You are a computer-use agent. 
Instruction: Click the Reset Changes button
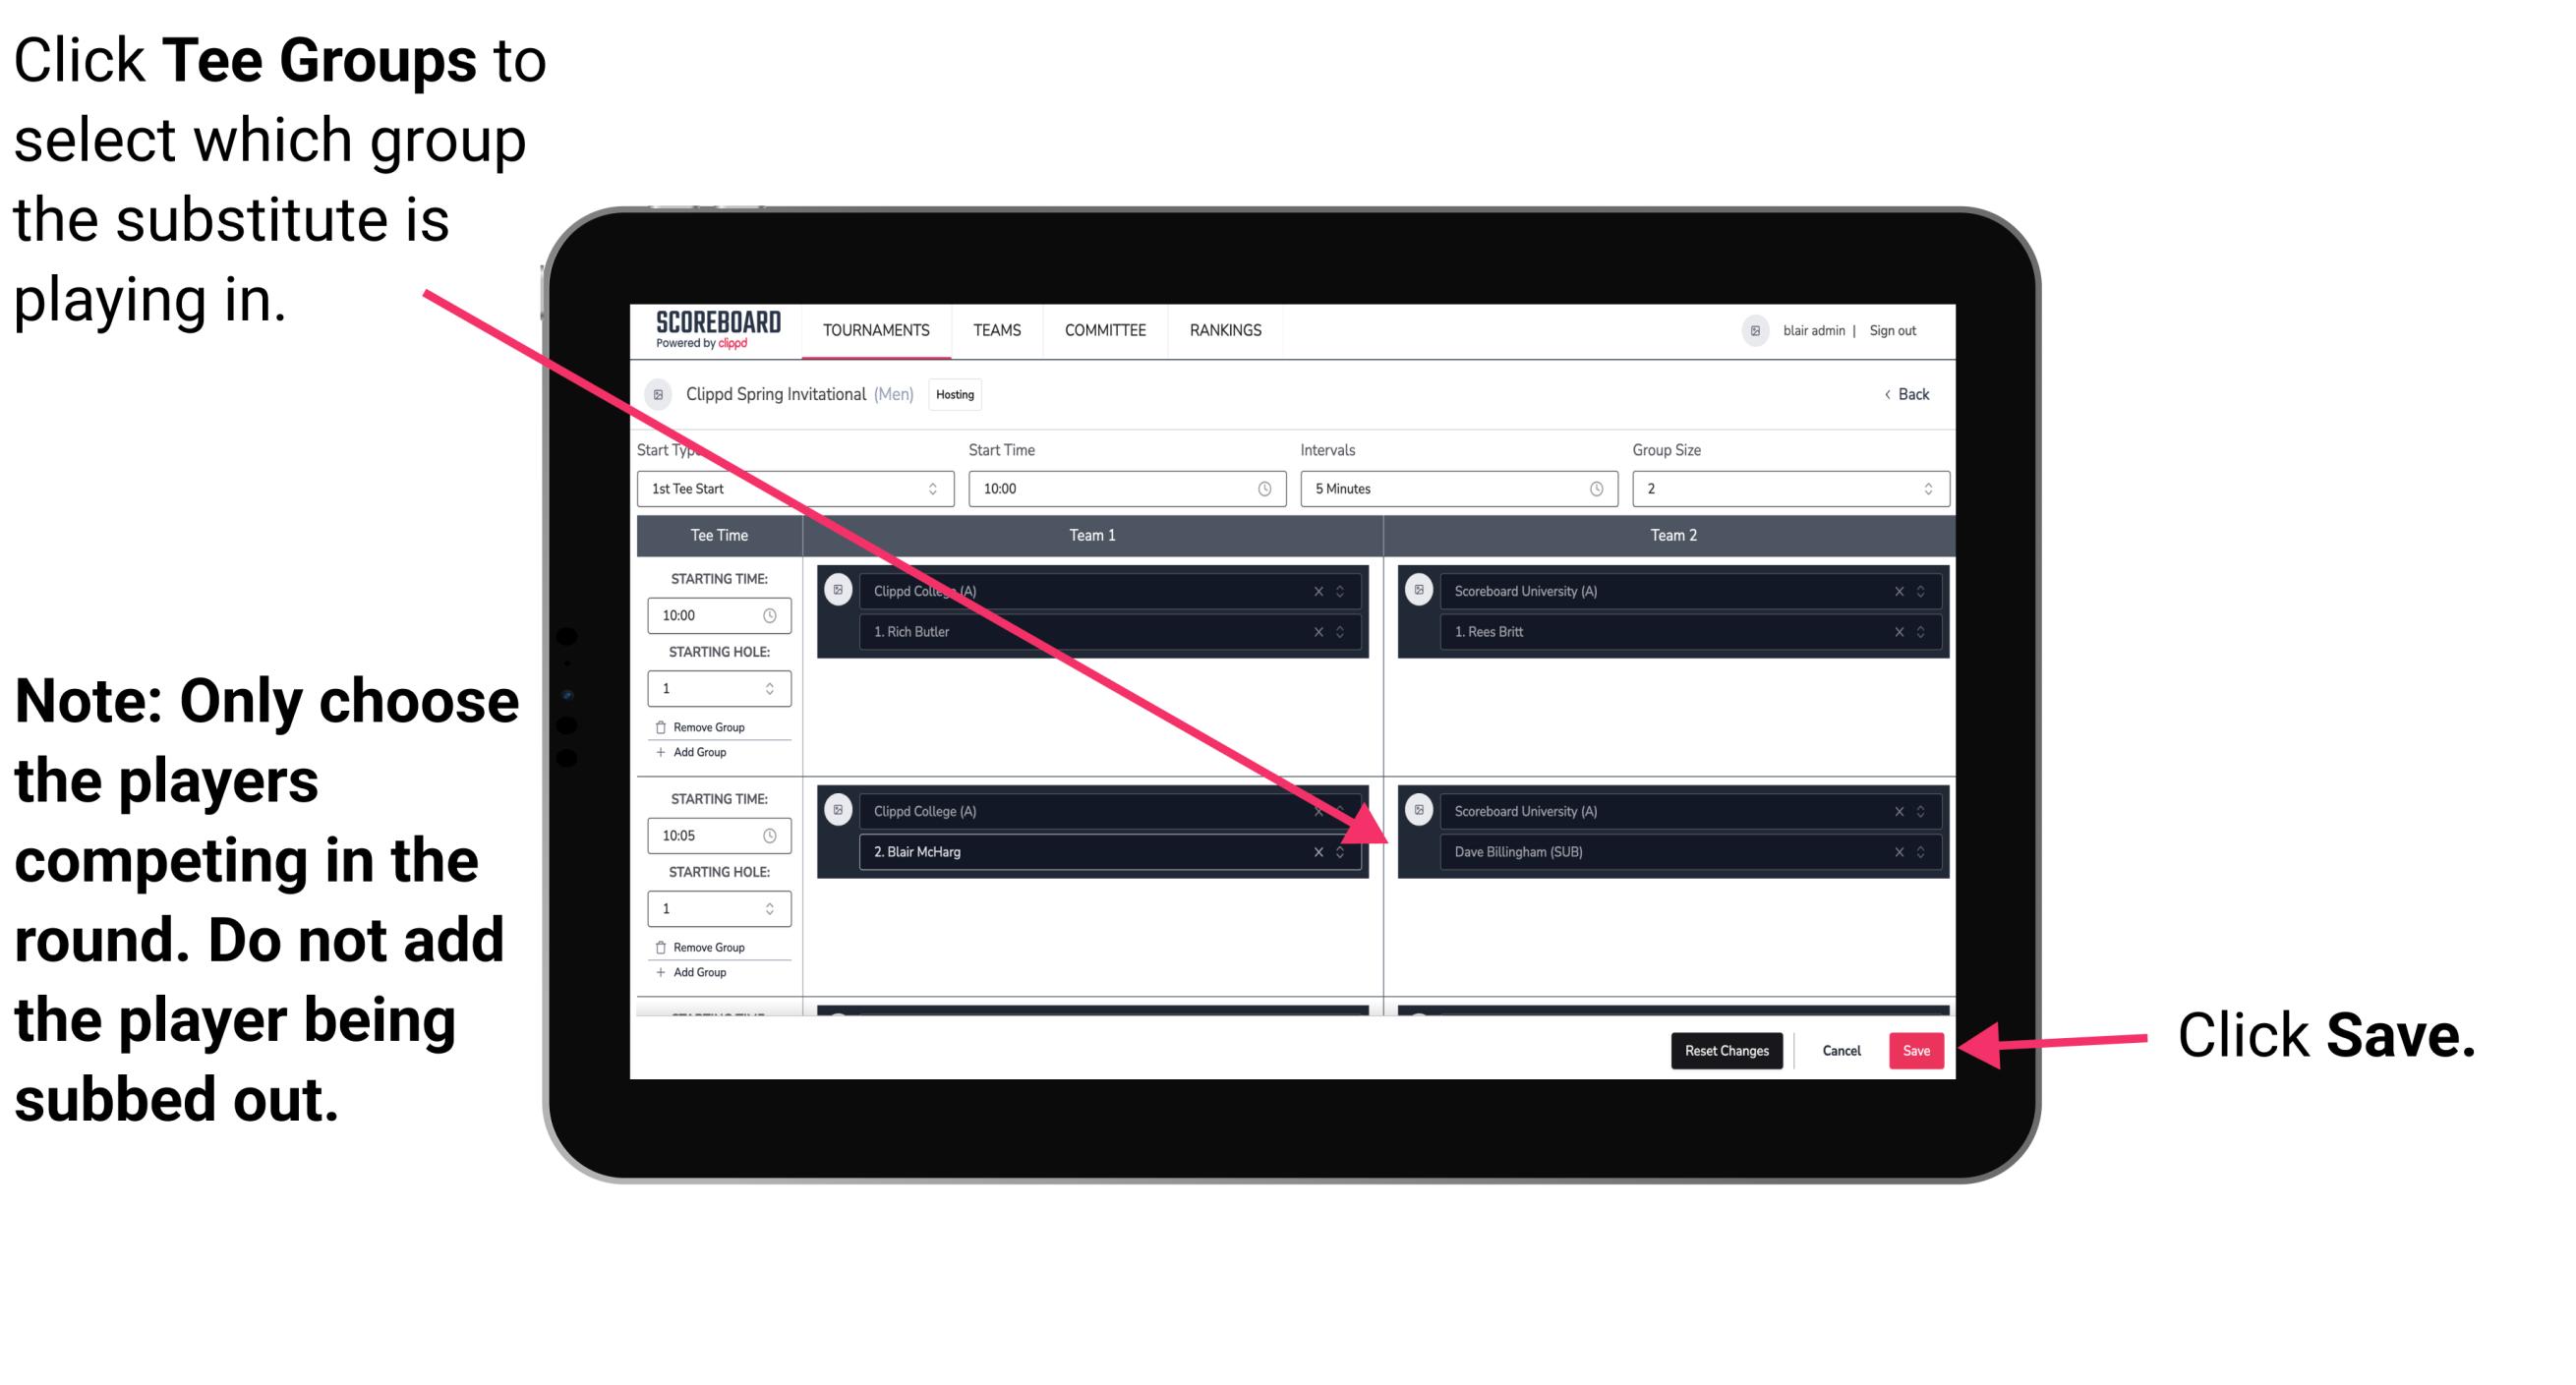1722,1051
